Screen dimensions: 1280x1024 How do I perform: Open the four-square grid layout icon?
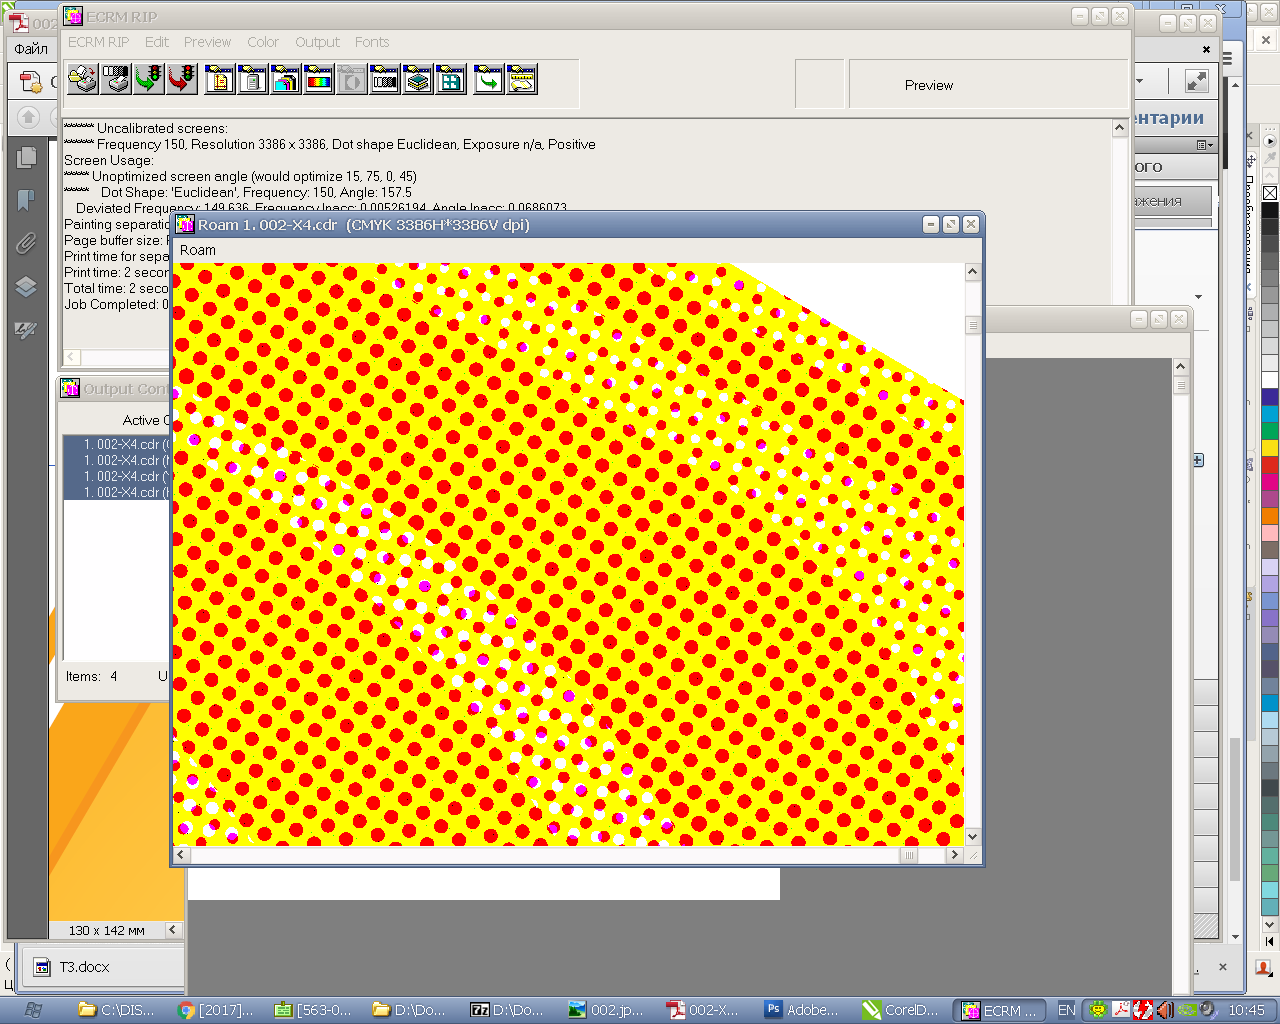[x=451, y=79]
